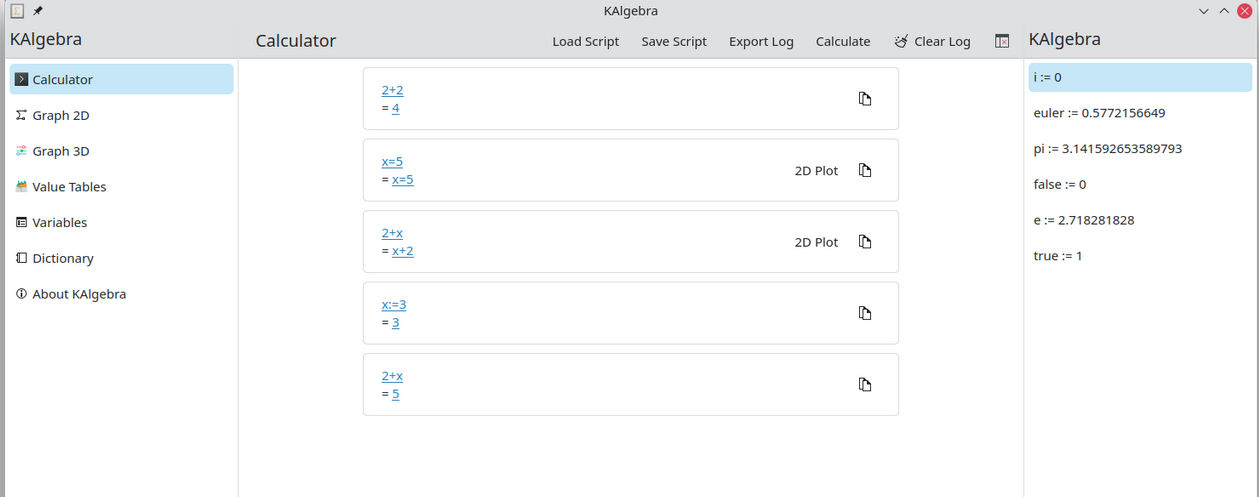Click copy icon on last 2+x entry
The image size is (1259, 497).
tap(865, 385)
